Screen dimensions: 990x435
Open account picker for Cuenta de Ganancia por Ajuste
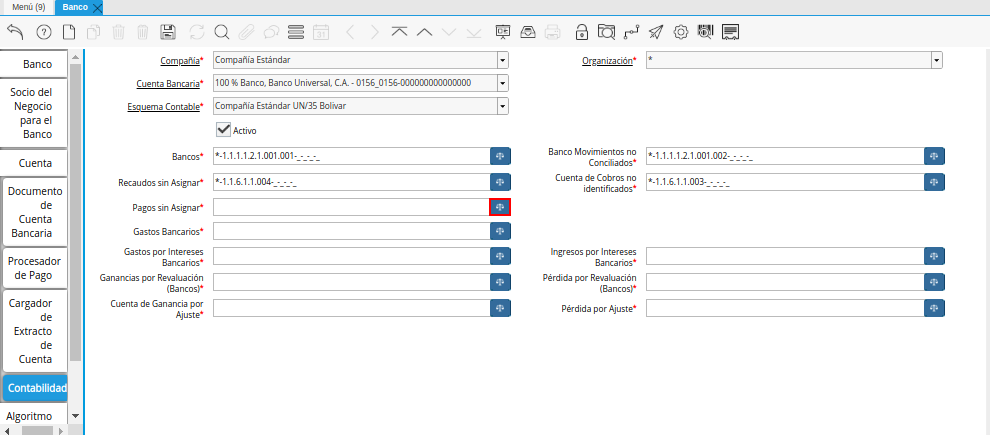tap(500, 308)
